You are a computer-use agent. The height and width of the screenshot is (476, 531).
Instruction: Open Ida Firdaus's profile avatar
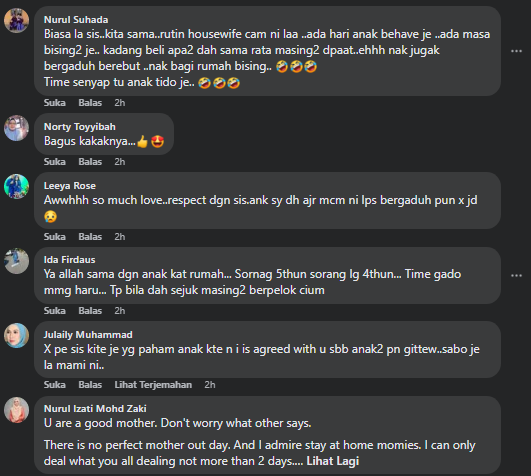coord(16,261)
